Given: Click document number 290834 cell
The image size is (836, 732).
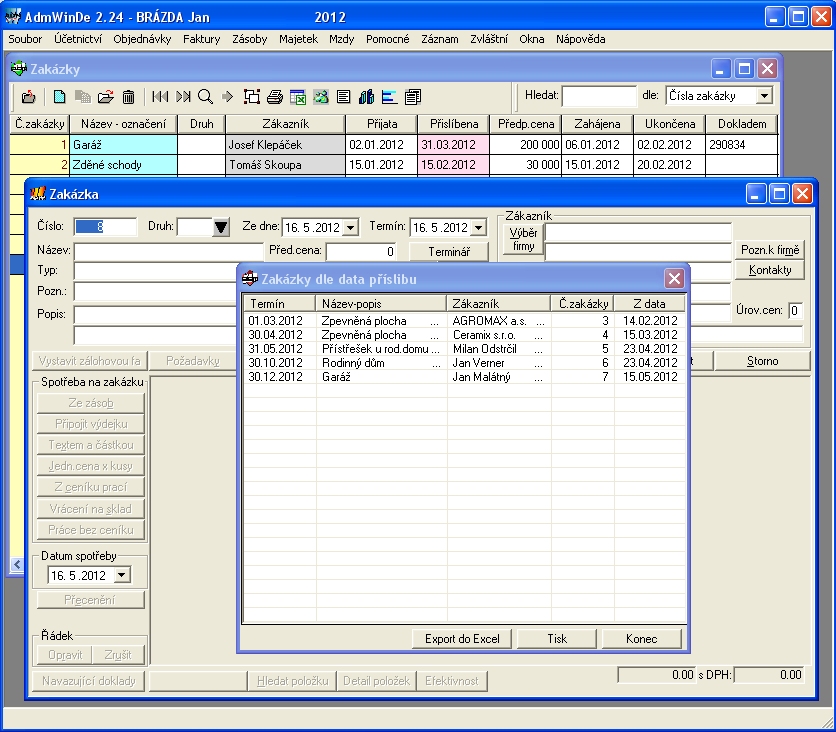Looking at the screenshot, I should click(x=741, y=144).
